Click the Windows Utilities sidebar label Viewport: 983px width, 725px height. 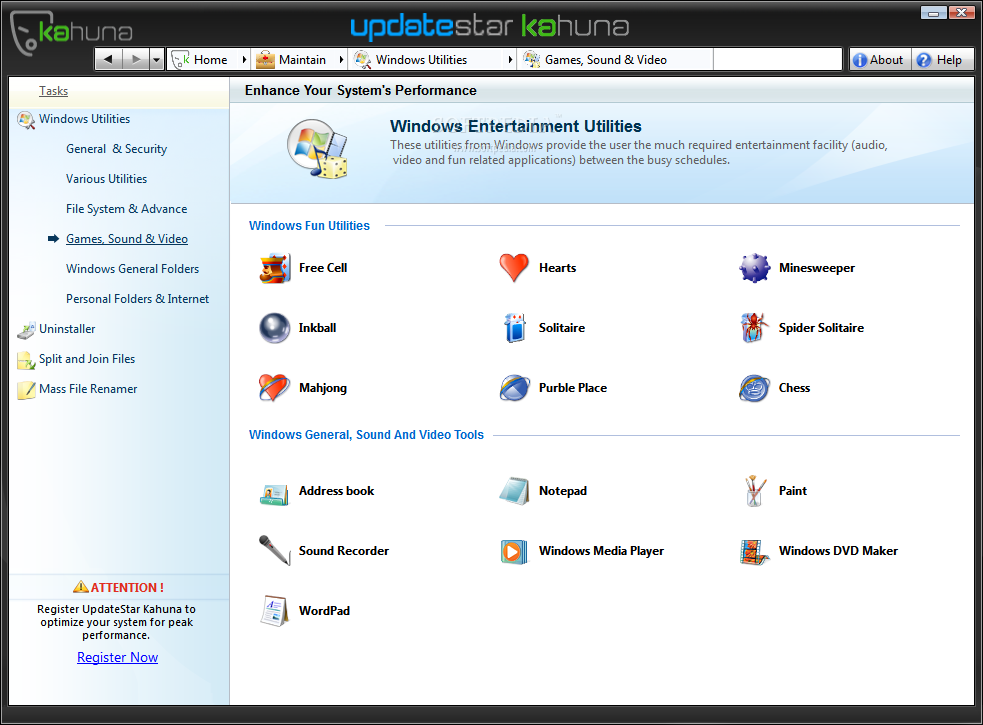[85, 119]
